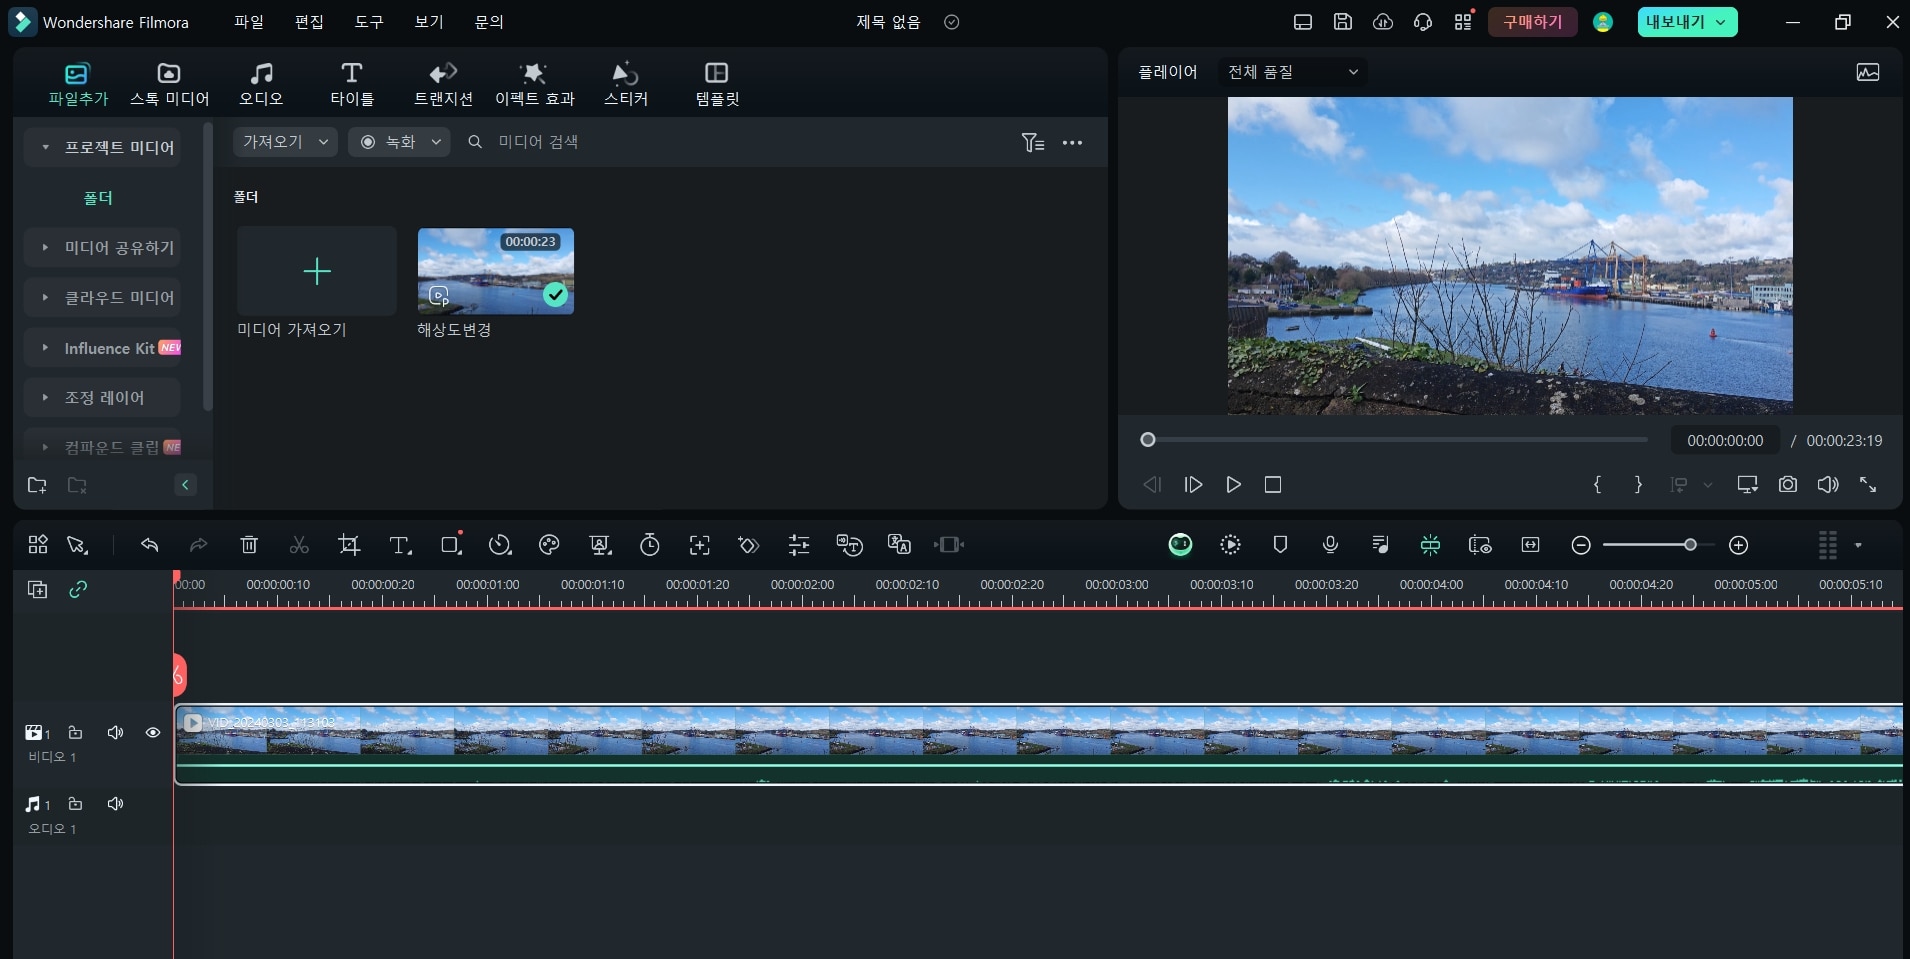Play the preview video
This screenshot has width=1910, height=959.
coord(1233,485)
